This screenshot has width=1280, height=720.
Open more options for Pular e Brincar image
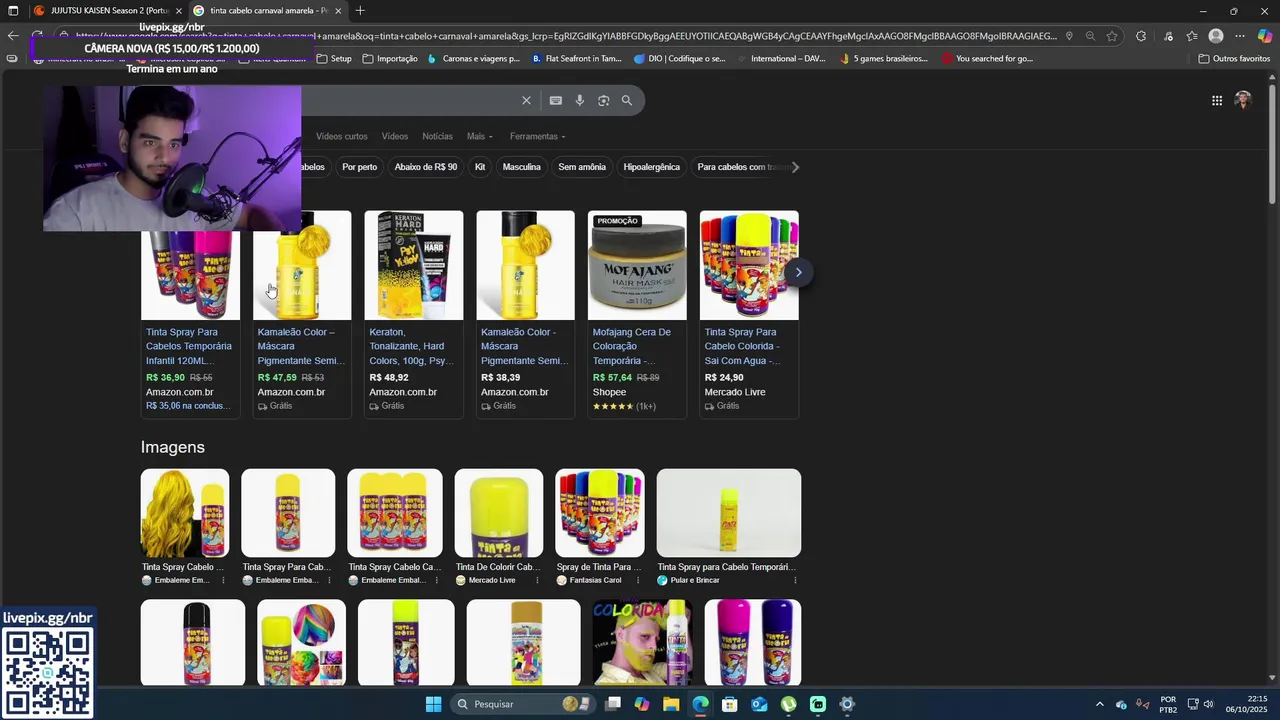click(x=795, y=580)
